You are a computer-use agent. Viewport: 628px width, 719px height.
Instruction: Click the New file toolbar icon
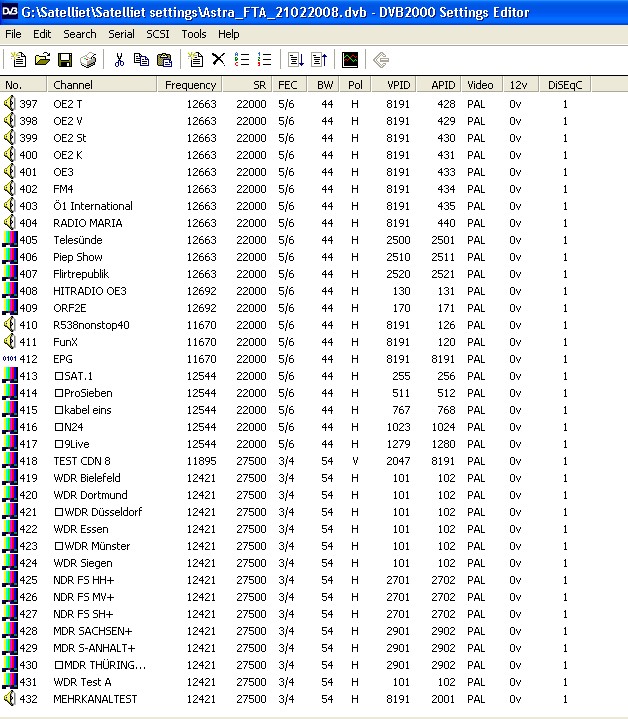click(18, 60)
